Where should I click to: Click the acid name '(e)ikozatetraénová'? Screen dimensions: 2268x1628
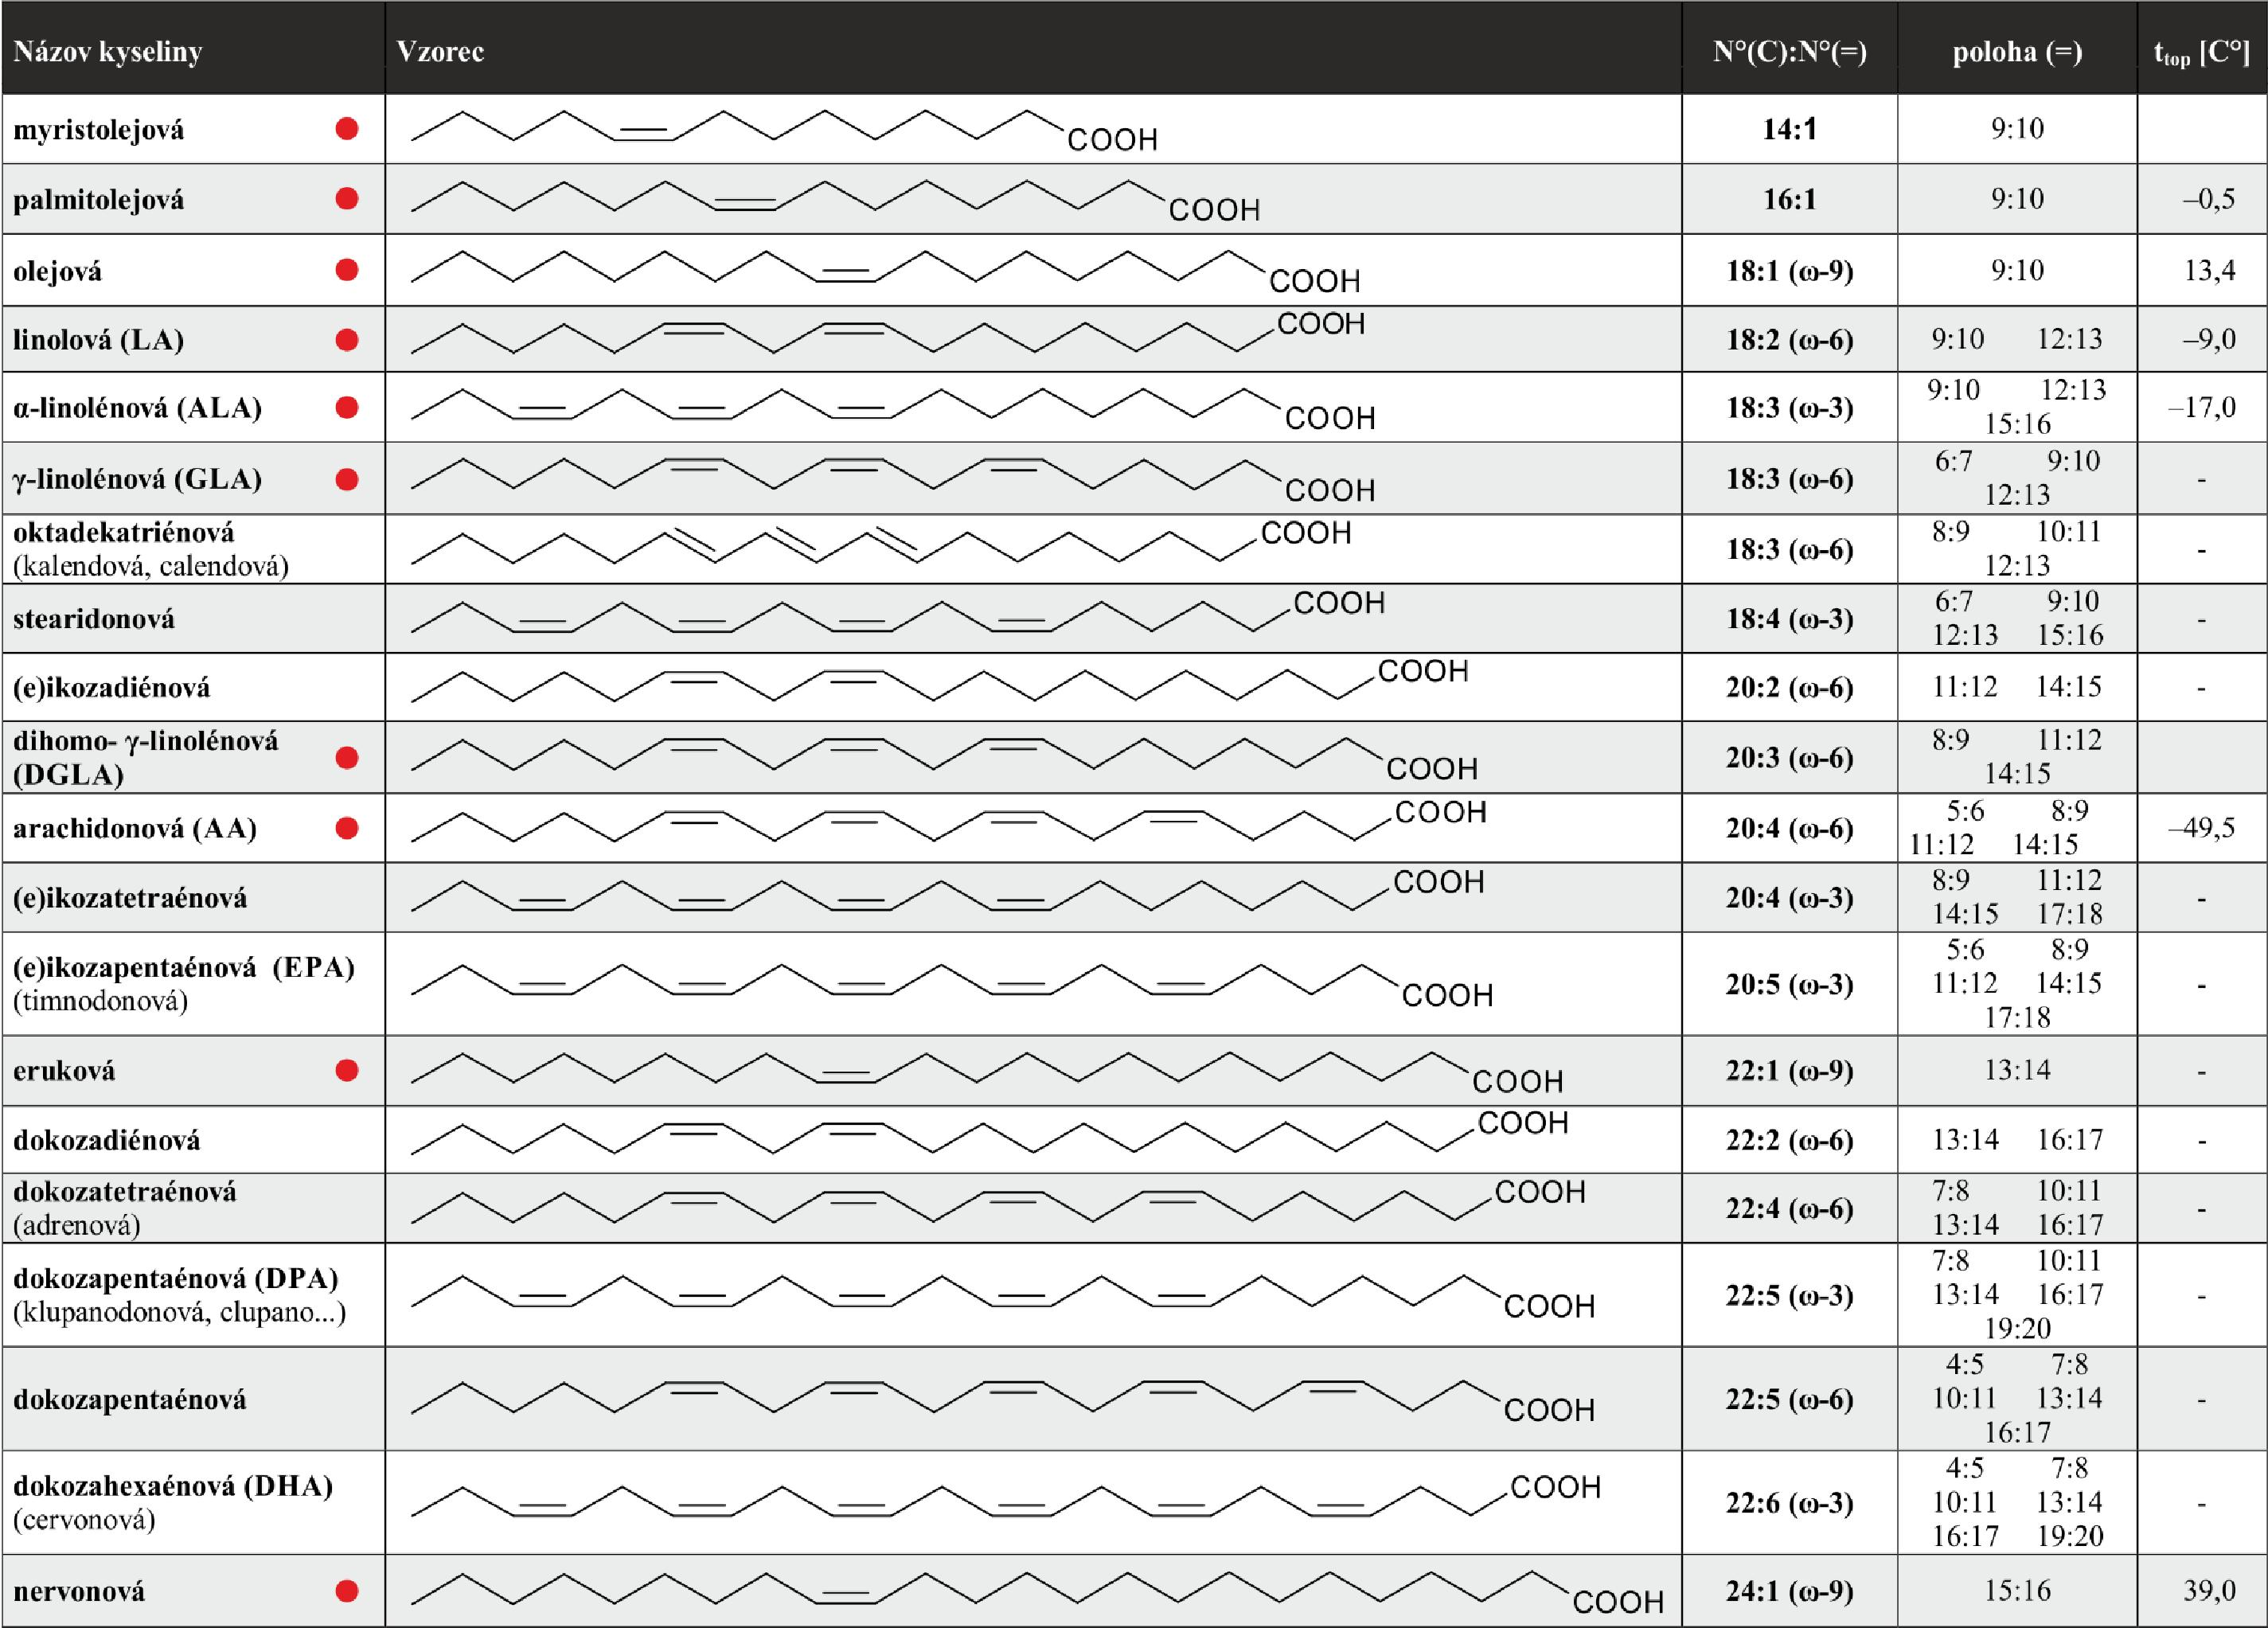[x=129, y=898]
